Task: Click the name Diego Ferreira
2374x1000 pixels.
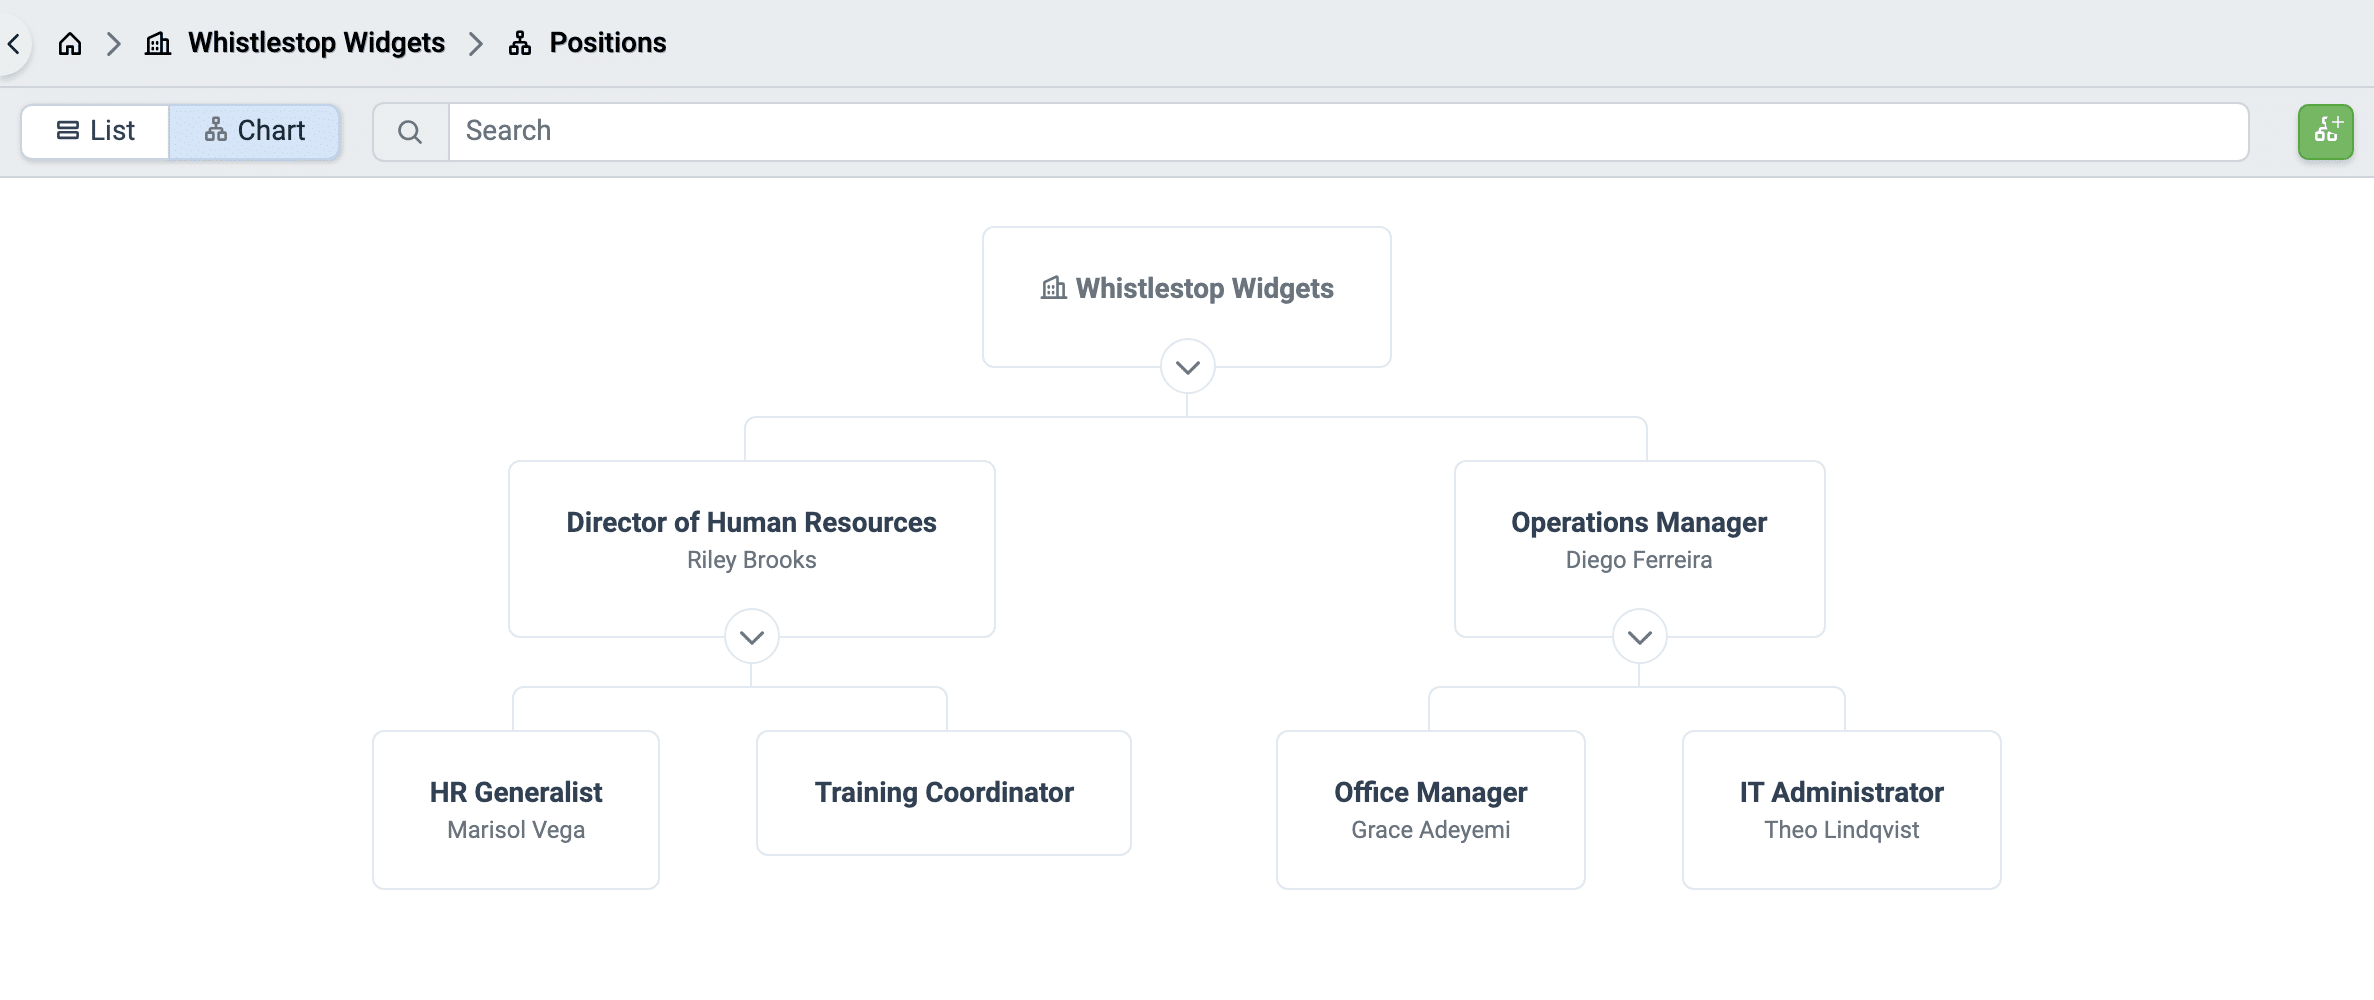Action: pyautogui.click(x=1639, y=560)
